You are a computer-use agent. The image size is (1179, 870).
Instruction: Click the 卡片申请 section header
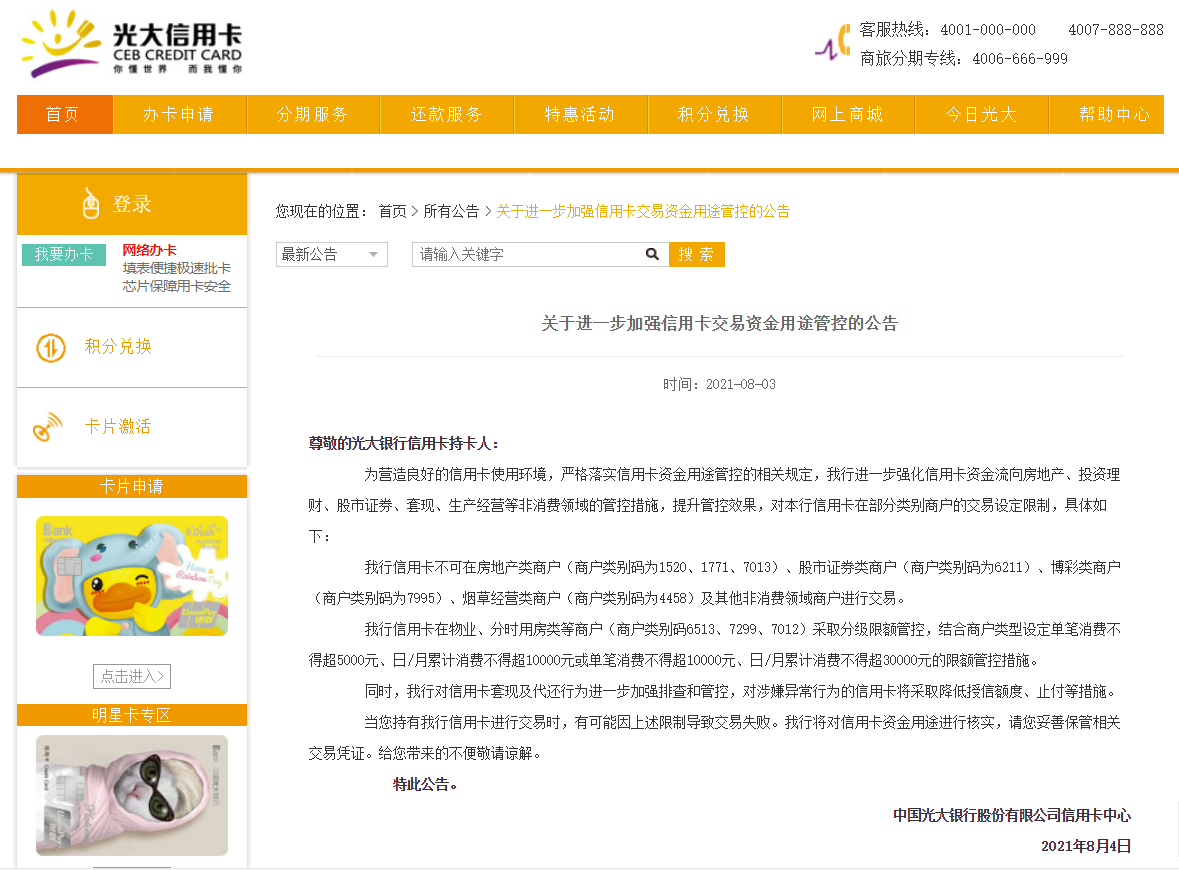coord(132,487)
